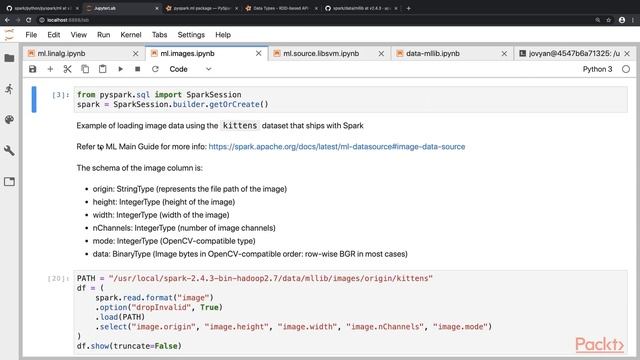Switch to pyspark.ml package browser tab

point(202,8)
